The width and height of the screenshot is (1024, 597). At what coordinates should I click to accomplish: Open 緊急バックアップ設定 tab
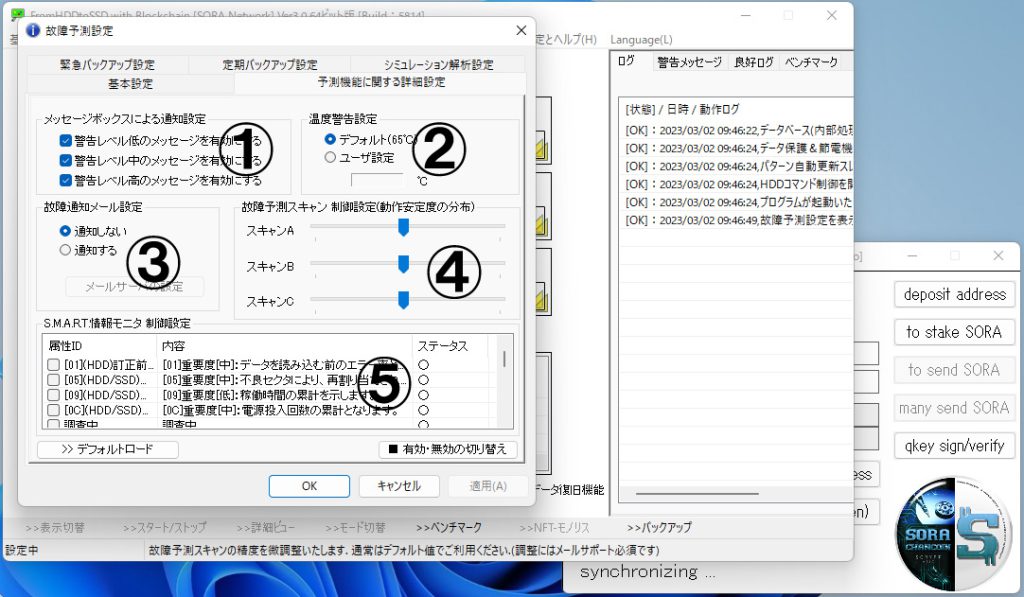click(x=108, y=64)
